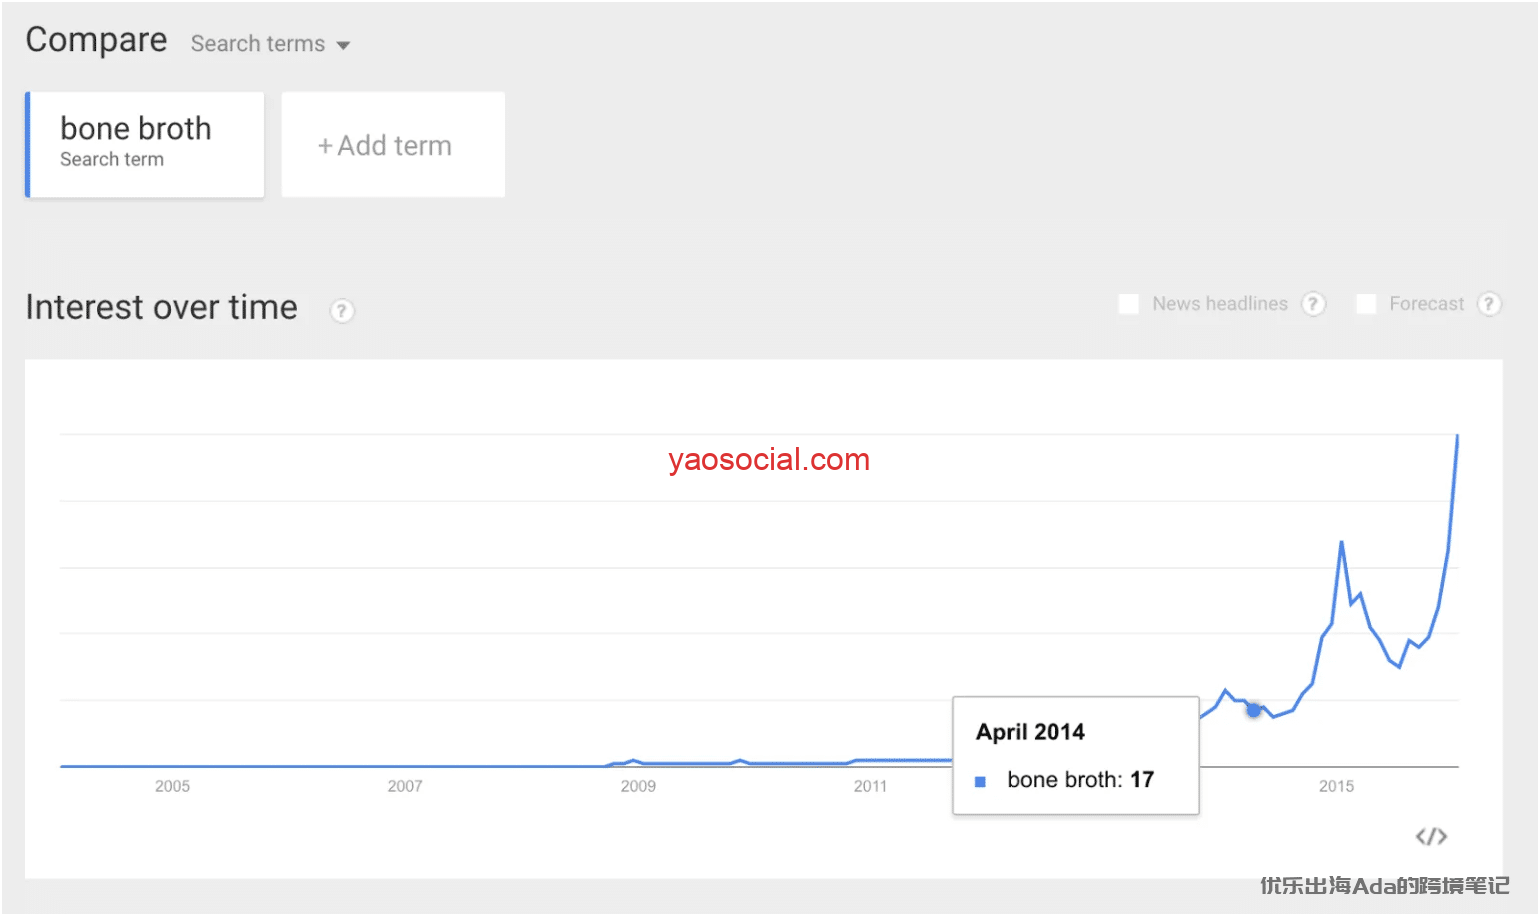Click the blue bone broth legend square in tooltip
The width and height of the screenshot is (1540, 924).
[x=981, y=781]
